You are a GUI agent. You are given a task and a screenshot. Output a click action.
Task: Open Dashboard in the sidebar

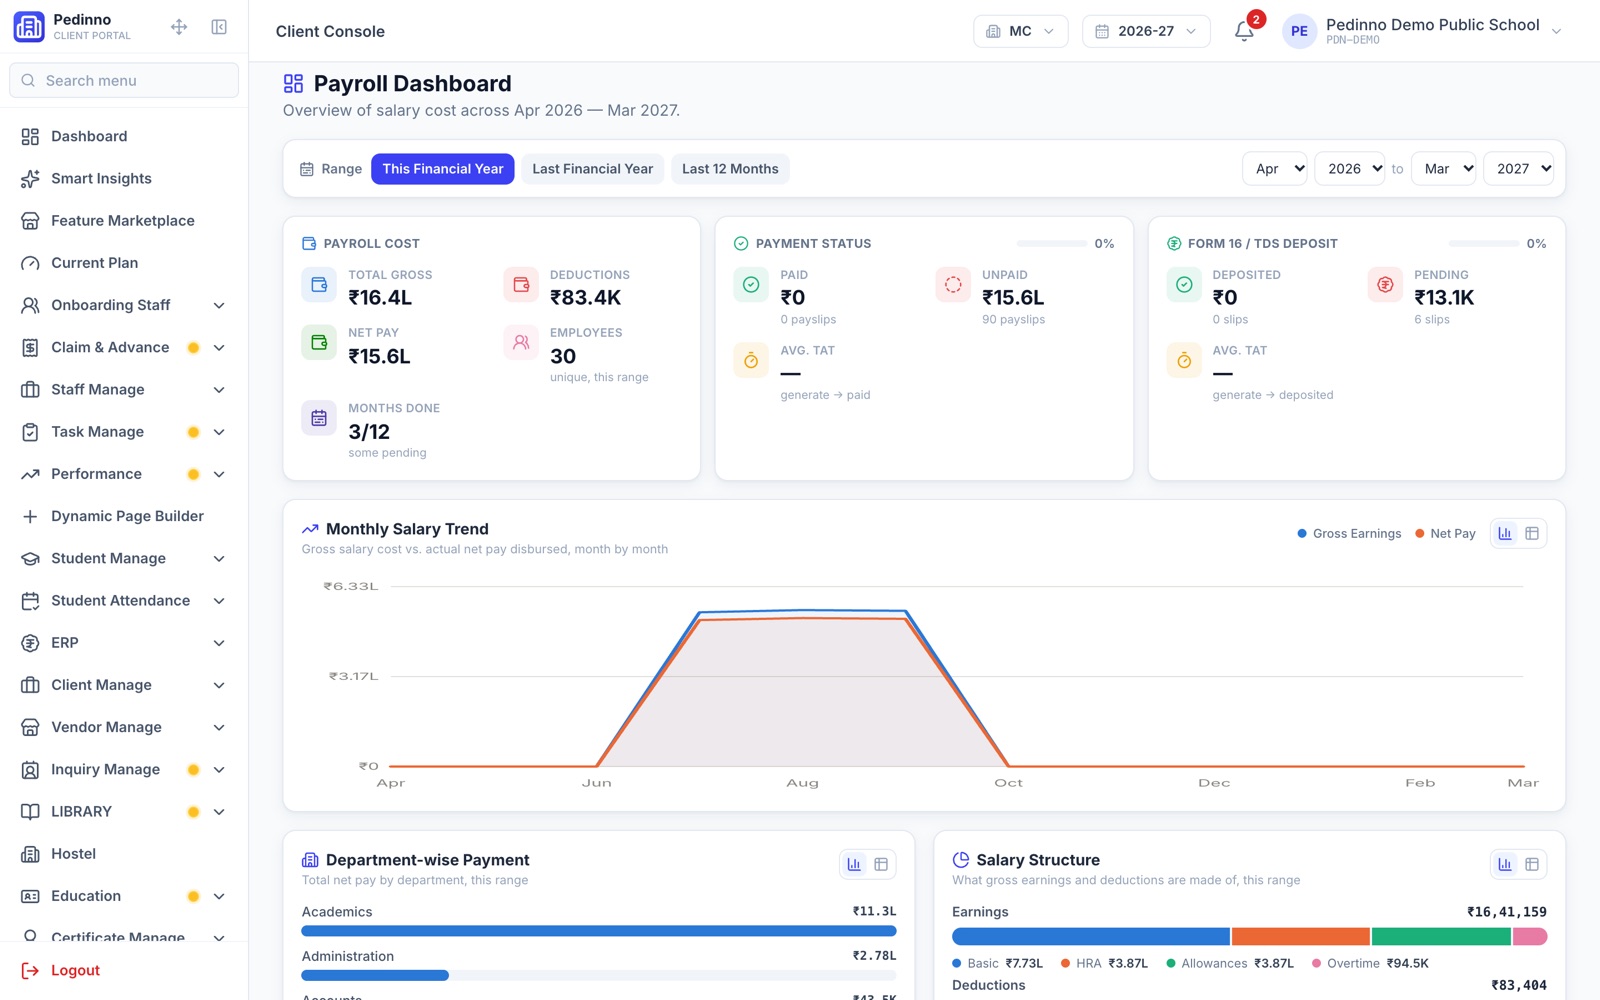click(124, 136)
